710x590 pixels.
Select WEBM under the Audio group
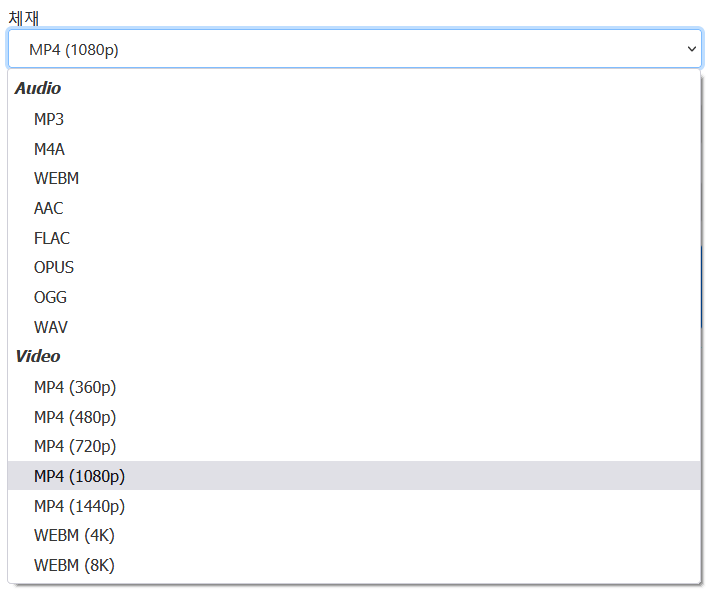click(354, 178)
